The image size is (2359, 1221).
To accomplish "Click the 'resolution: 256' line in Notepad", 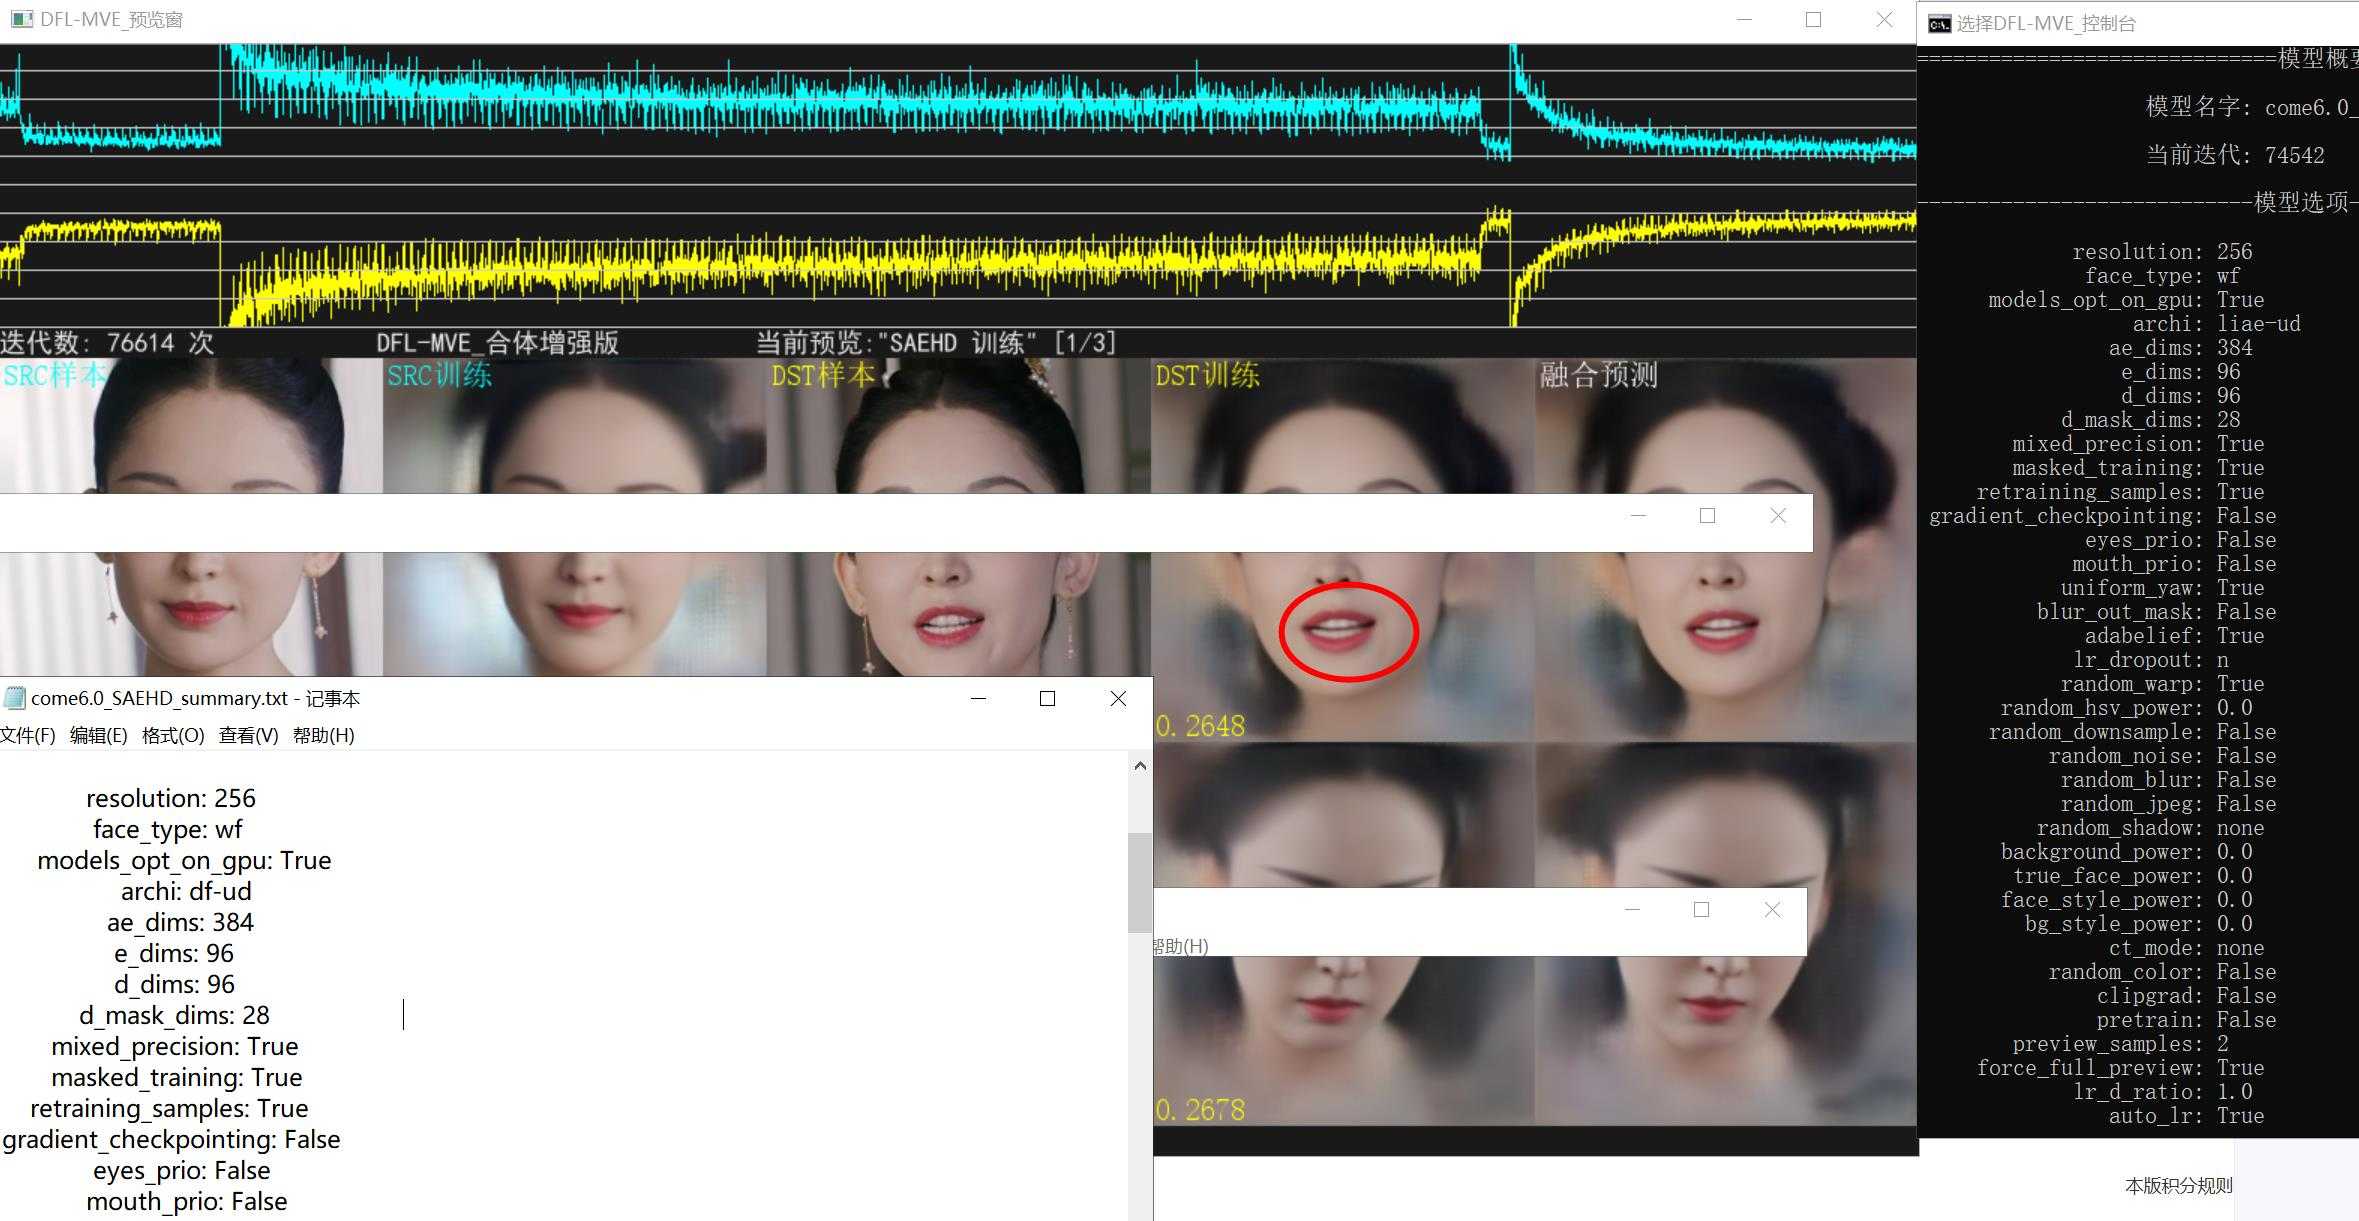I will (x=170, y=798).
